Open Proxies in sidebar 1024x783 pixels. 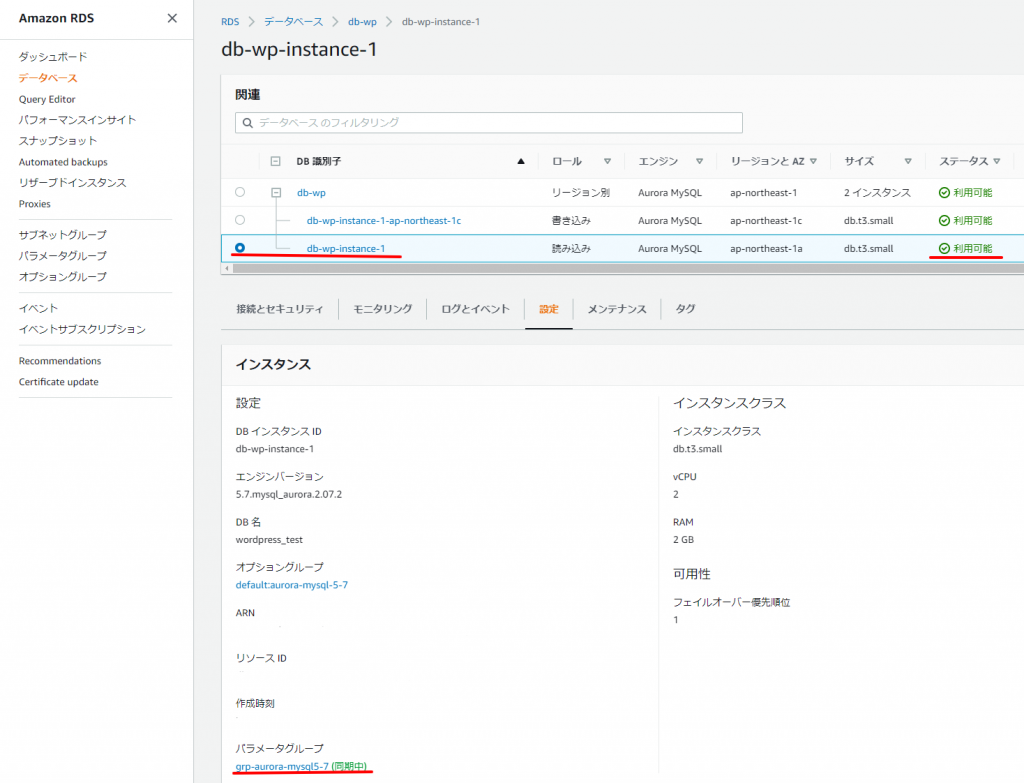tap(35, 204)
